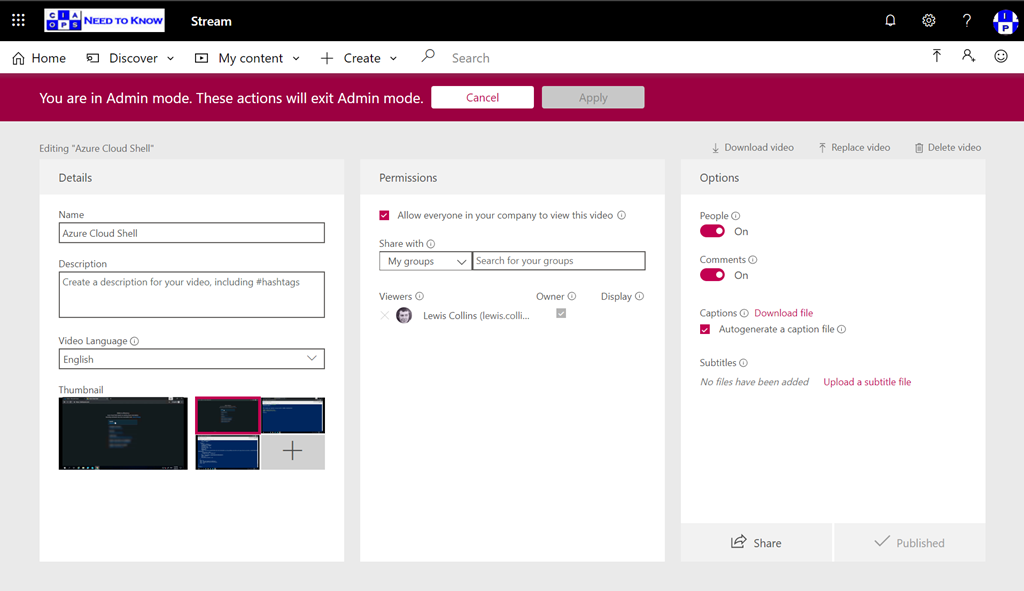Expand the My content menu

[247, 58]
